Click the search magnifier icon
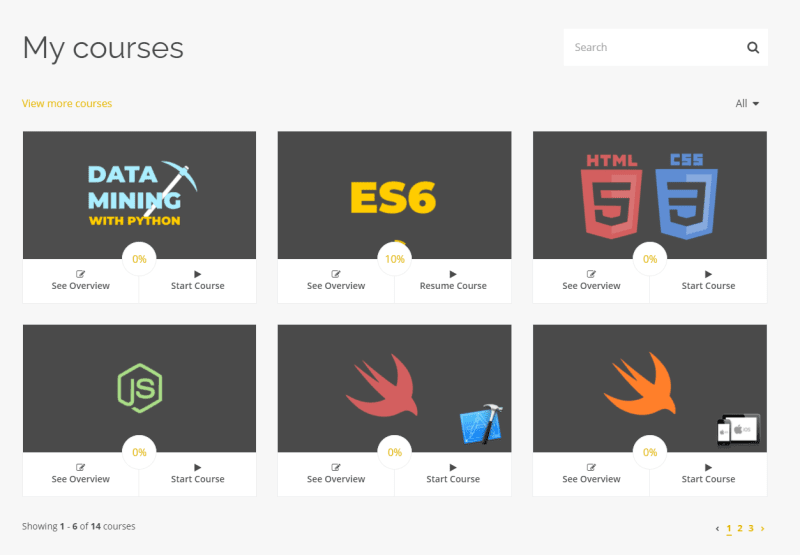 (x=753, y=47)
